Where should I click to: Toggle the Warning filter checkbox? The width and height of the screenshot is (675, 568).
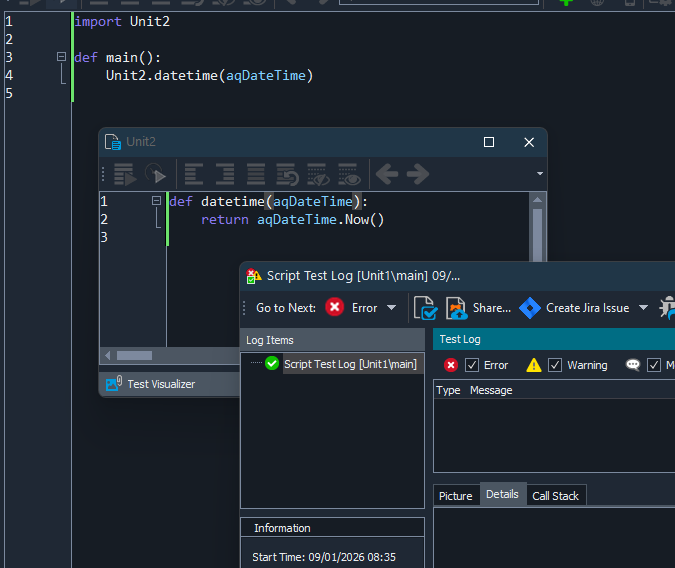click(555, 365)
